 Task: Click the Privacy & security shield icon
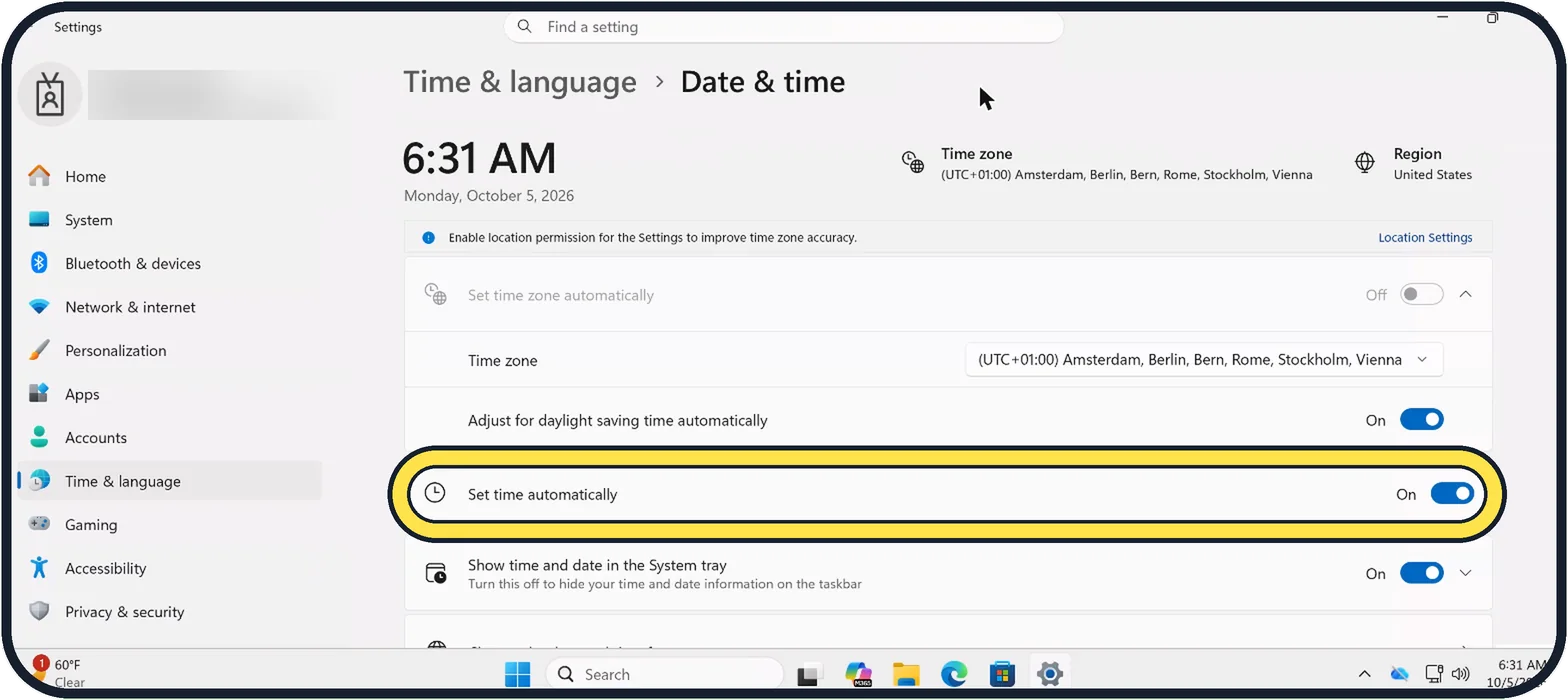pyautogui.click(x=39, y=611)
